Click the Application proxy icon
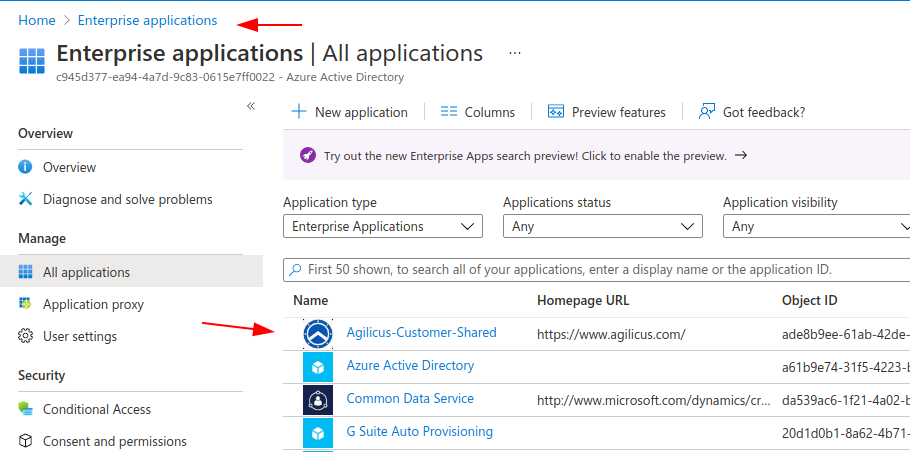910x452 pixels. 25,304
